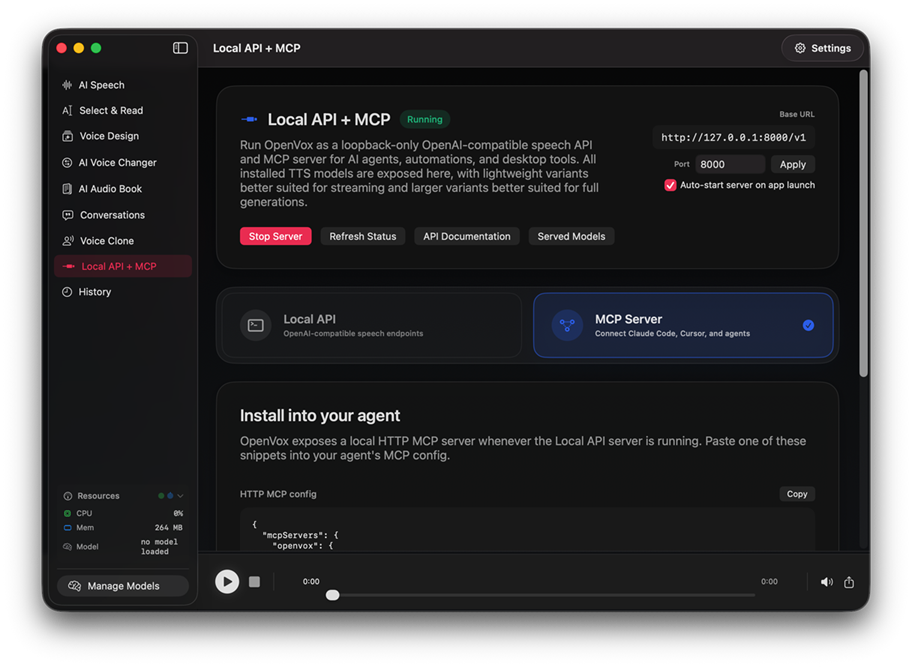Click the AI Voice Changer icon
912x667 pixels.
click(67, 163)
